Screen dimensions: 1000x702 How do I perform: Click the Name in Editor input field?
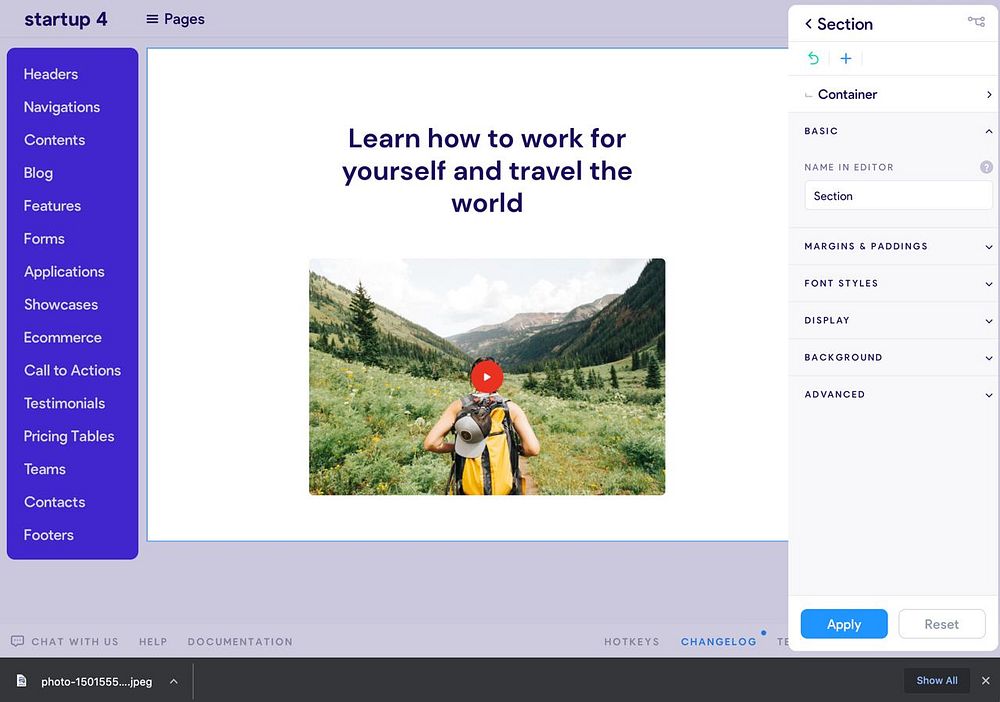[898, 196]
